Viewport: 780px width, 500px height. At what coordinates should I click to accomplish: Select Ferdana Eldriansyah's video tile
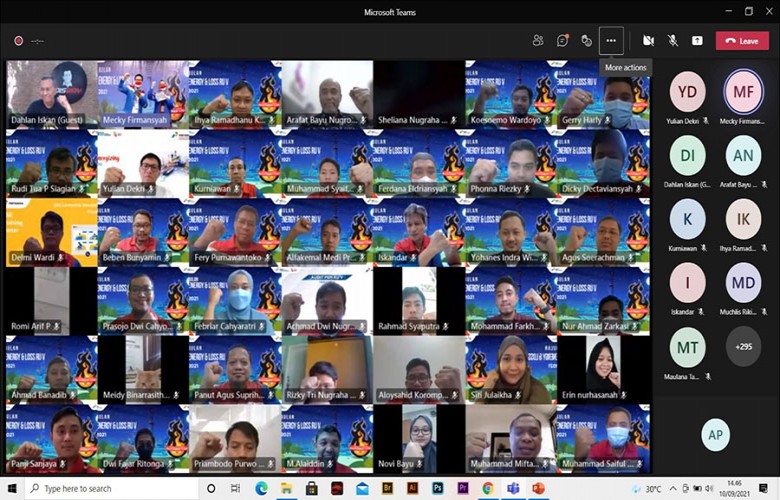[419, 164]
